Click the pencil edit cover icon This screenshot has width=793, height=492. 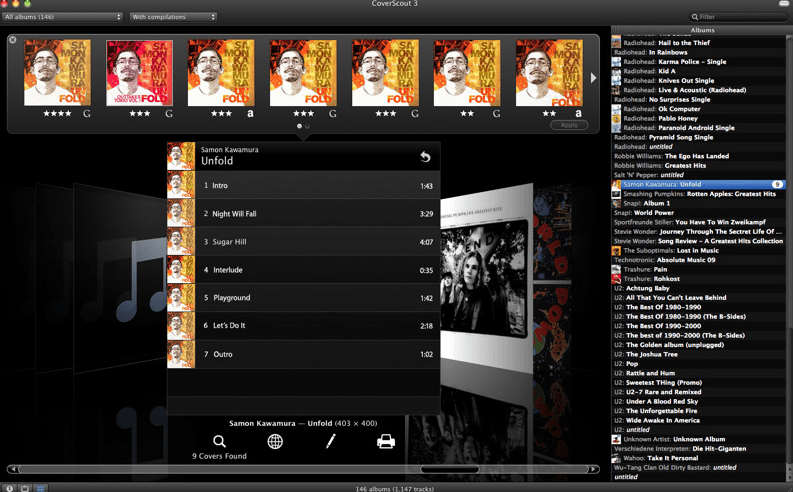pyautogui.click(x=331, y=441)
